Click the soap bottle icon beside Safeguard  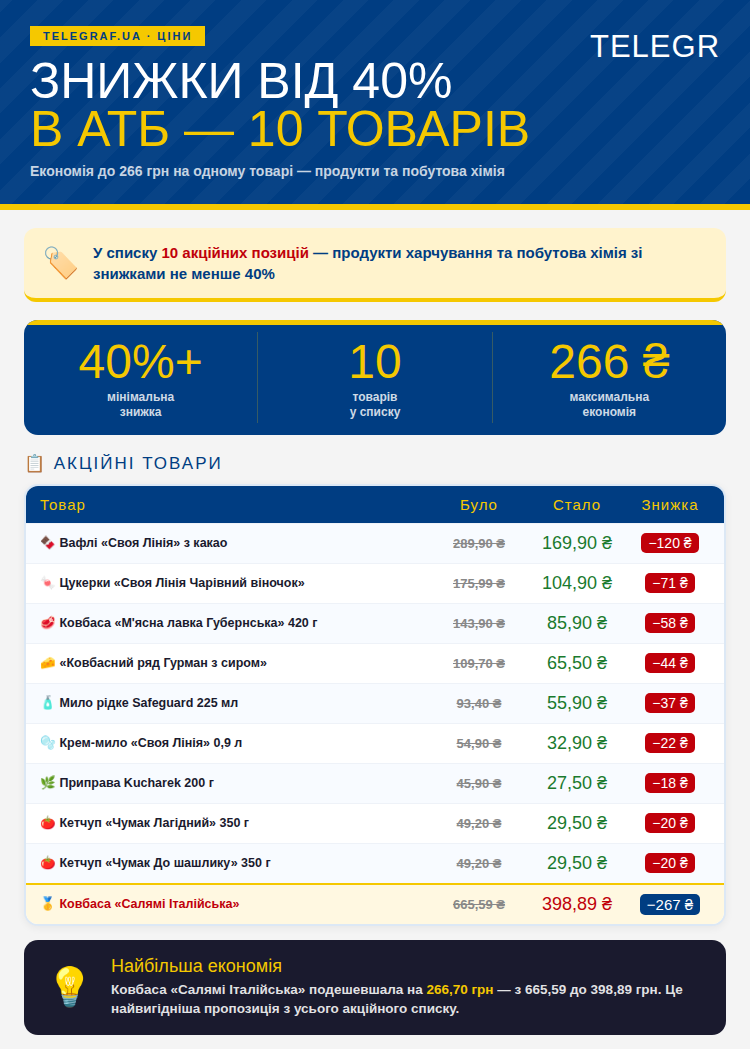[47, 703]
